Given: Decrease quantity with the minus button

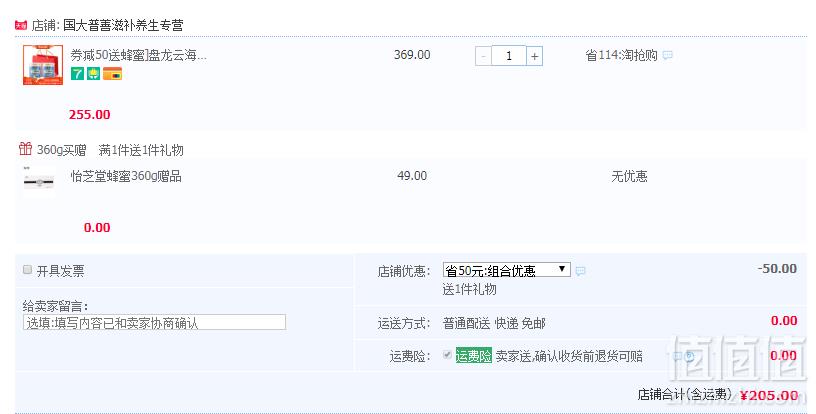Looking at the screenshot, I should point(483,56).
